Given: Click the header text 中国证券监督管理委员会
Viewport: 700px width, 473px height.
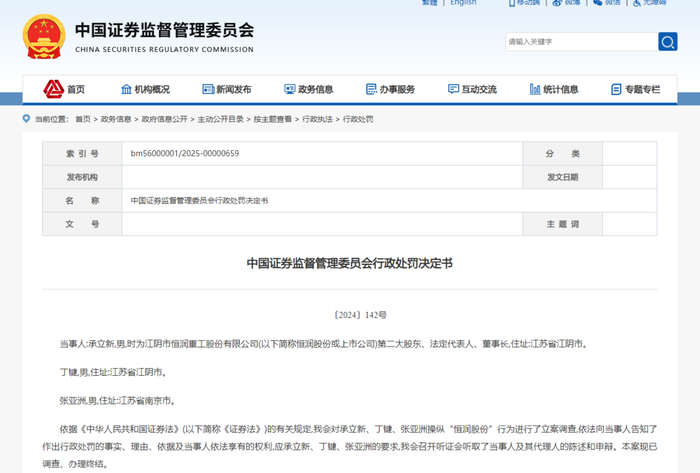Looking at the screenshot, I should (x=165, y=30).
